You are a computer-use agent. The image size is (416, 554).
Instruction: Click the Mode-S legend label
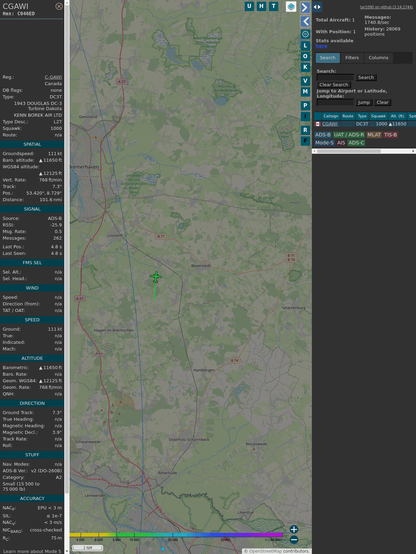click(x=324, y=143)
